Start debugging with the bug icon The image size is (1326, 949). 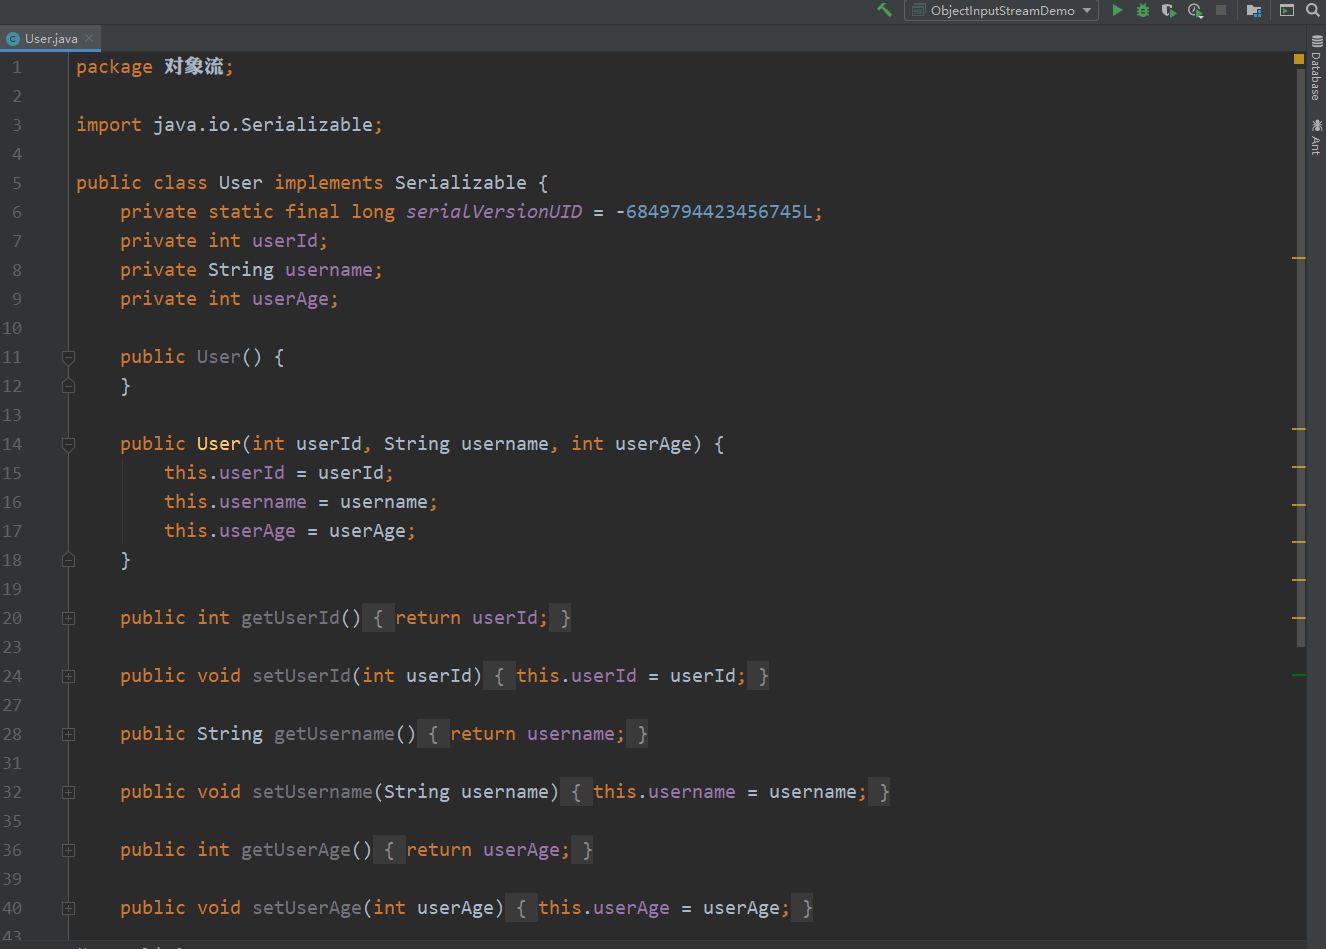click(1143, 10)
